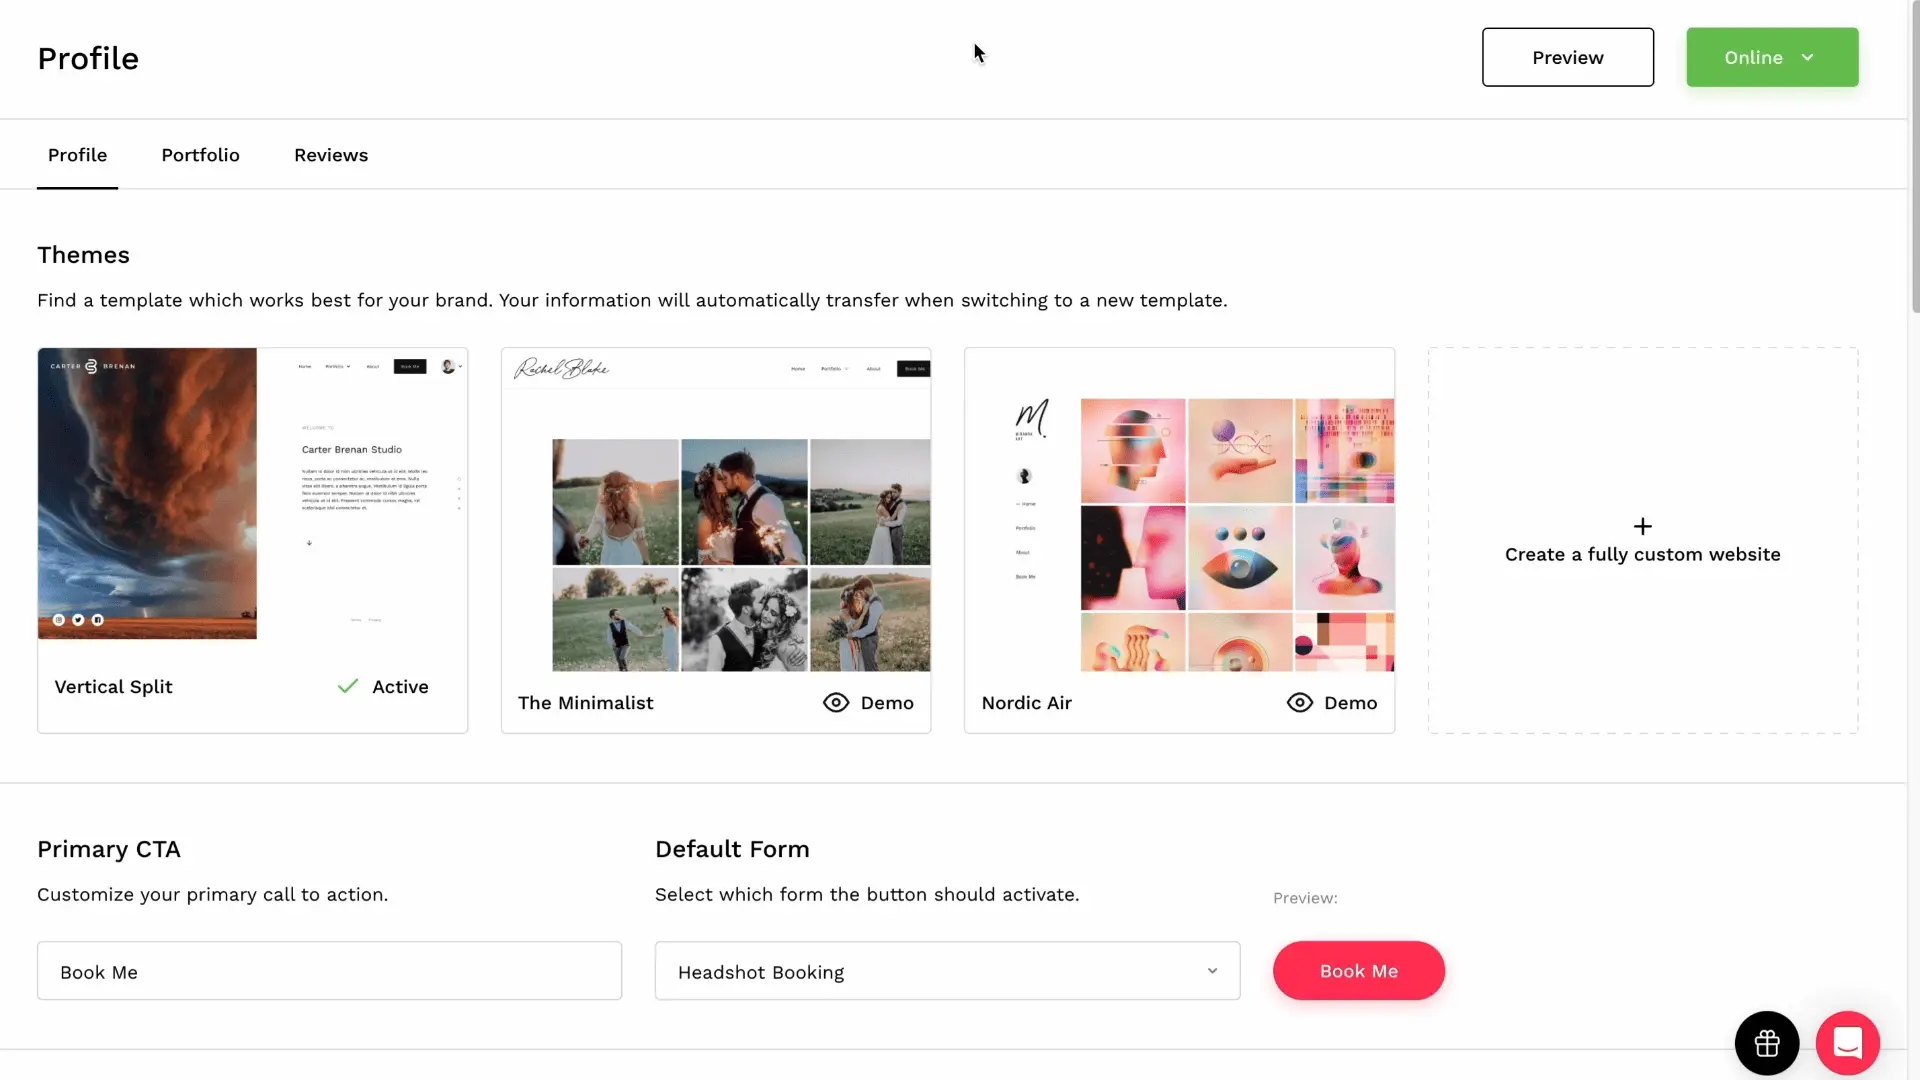Open the gift rewards icon
This screenshot has width=1920, height=1080.
point(1766,1043)
